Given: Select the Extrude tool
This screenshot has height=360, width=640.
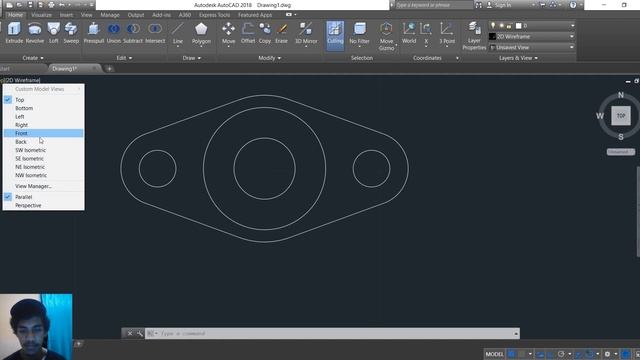Looking at the screenshot, I should tap(14, 33).
